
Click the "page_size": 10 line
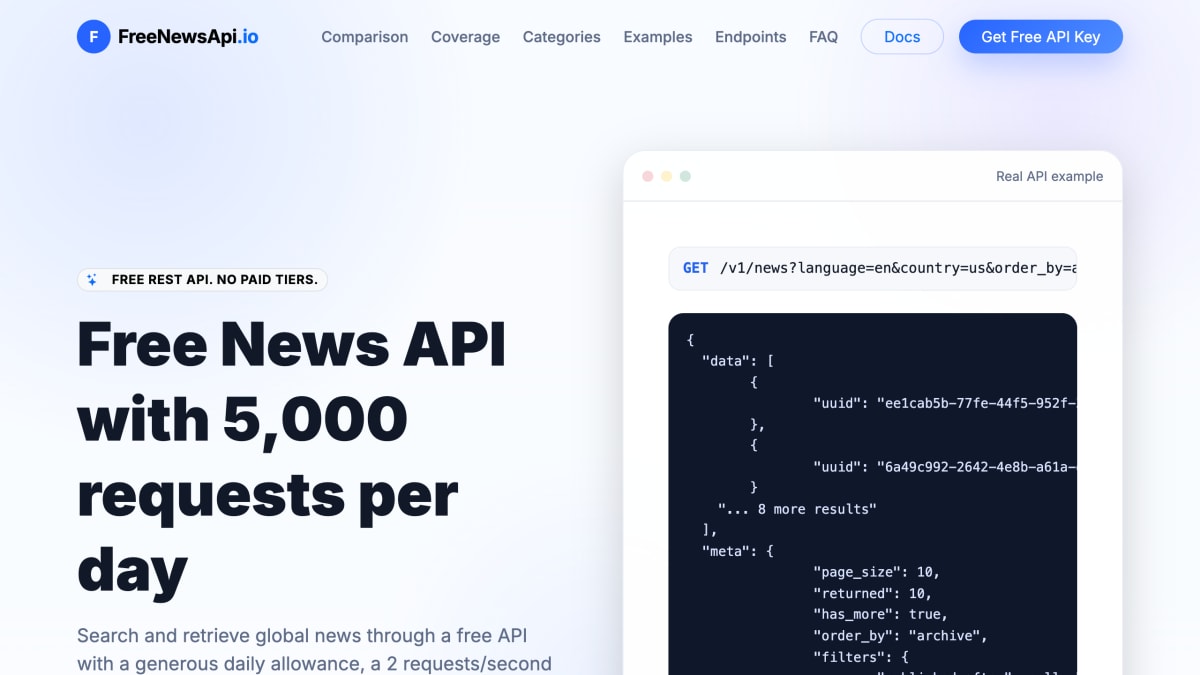(876, 572)
